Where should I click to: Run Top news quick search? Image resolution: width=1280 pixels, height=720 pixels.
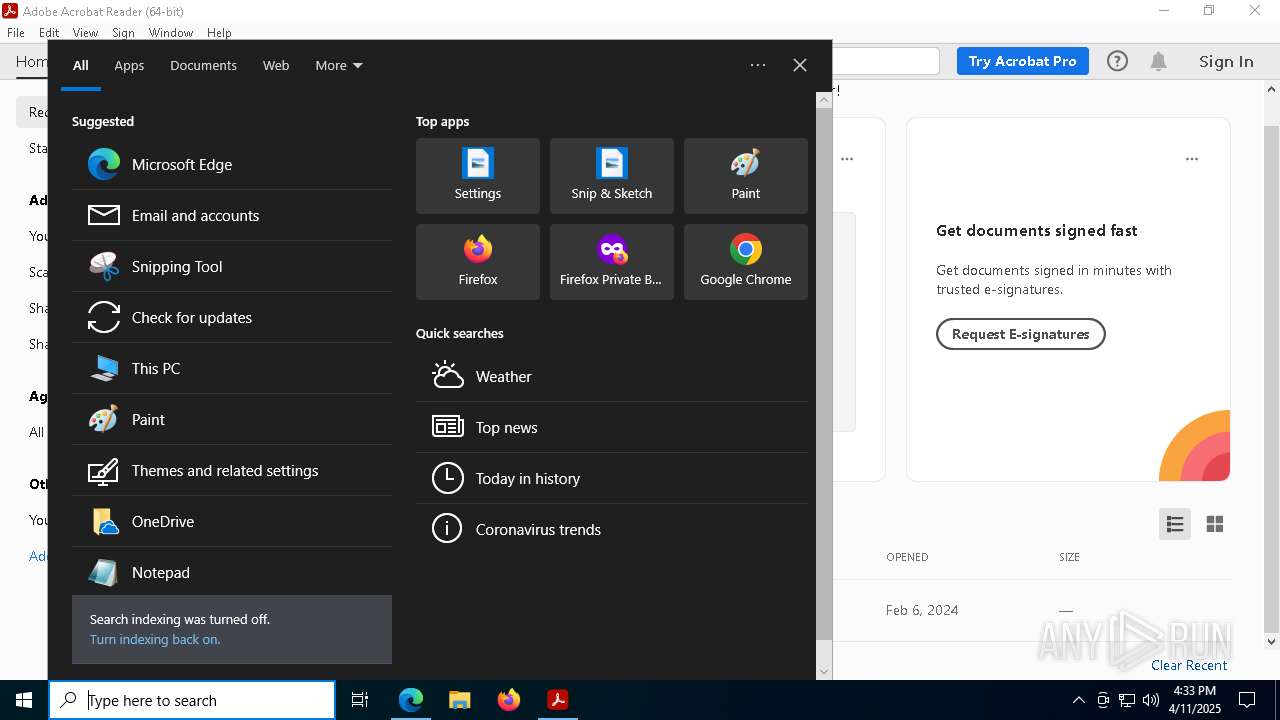click(612, 427)
